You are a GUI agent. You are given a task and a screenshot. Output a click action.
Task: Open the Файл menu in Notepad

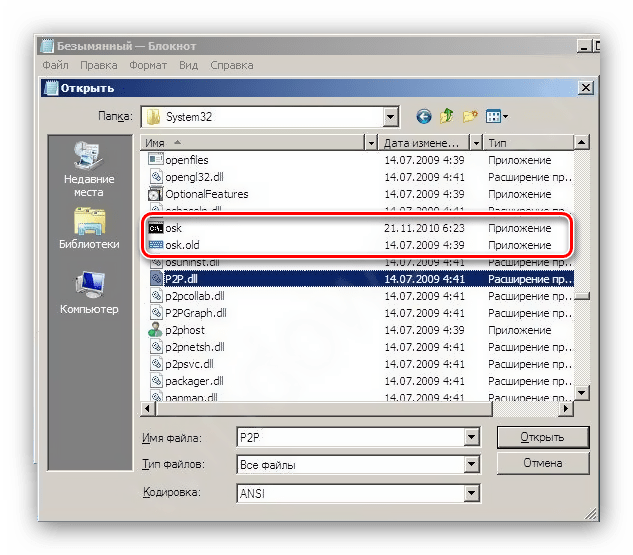coord(55,65)
